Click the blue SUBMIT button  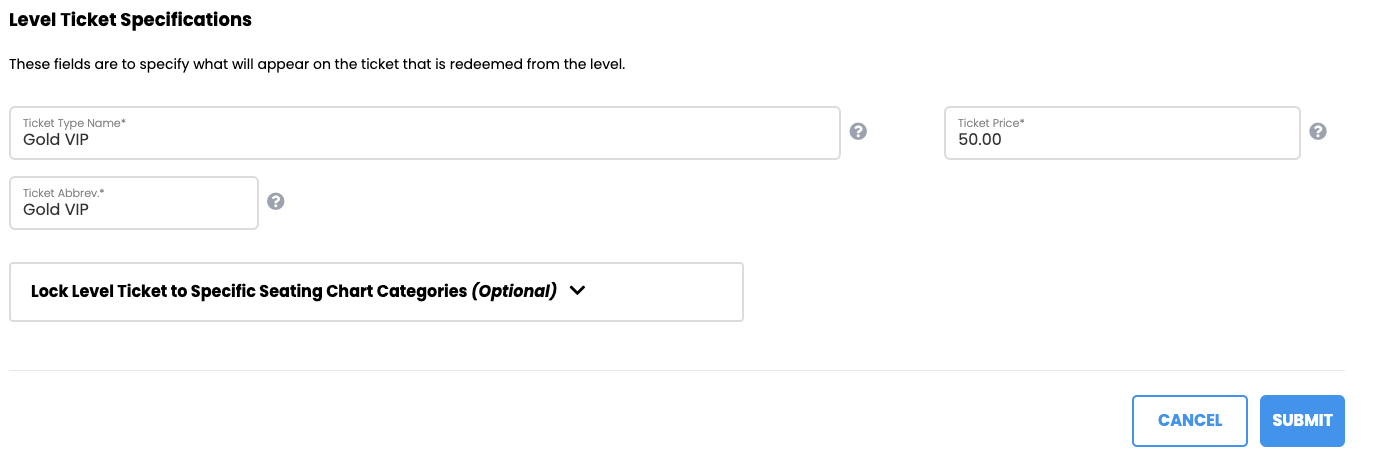click(1302, 421)
